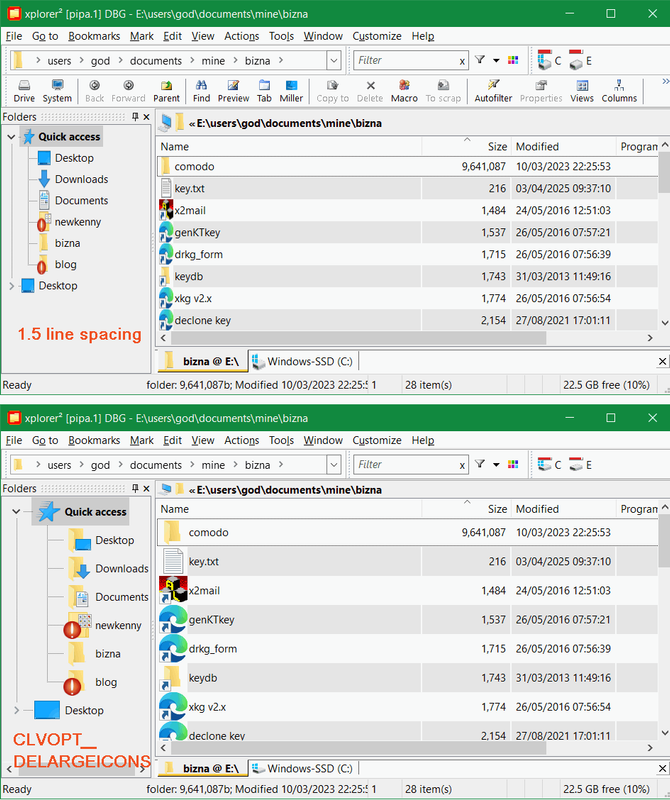Sort by Modified column in bottom window
The width and height of the screenshot is (670, 800).
click(x=564, y=509)
